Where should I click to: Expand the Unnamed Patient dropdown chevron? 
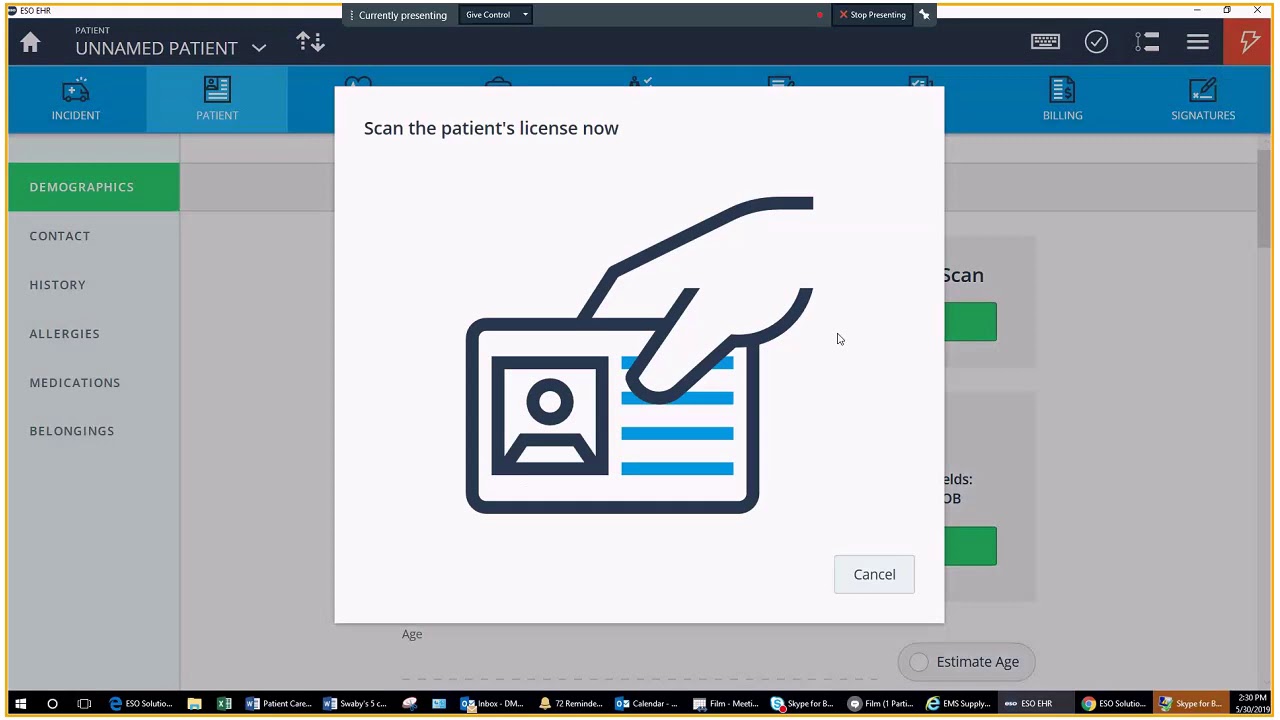[x=259, y=48]
